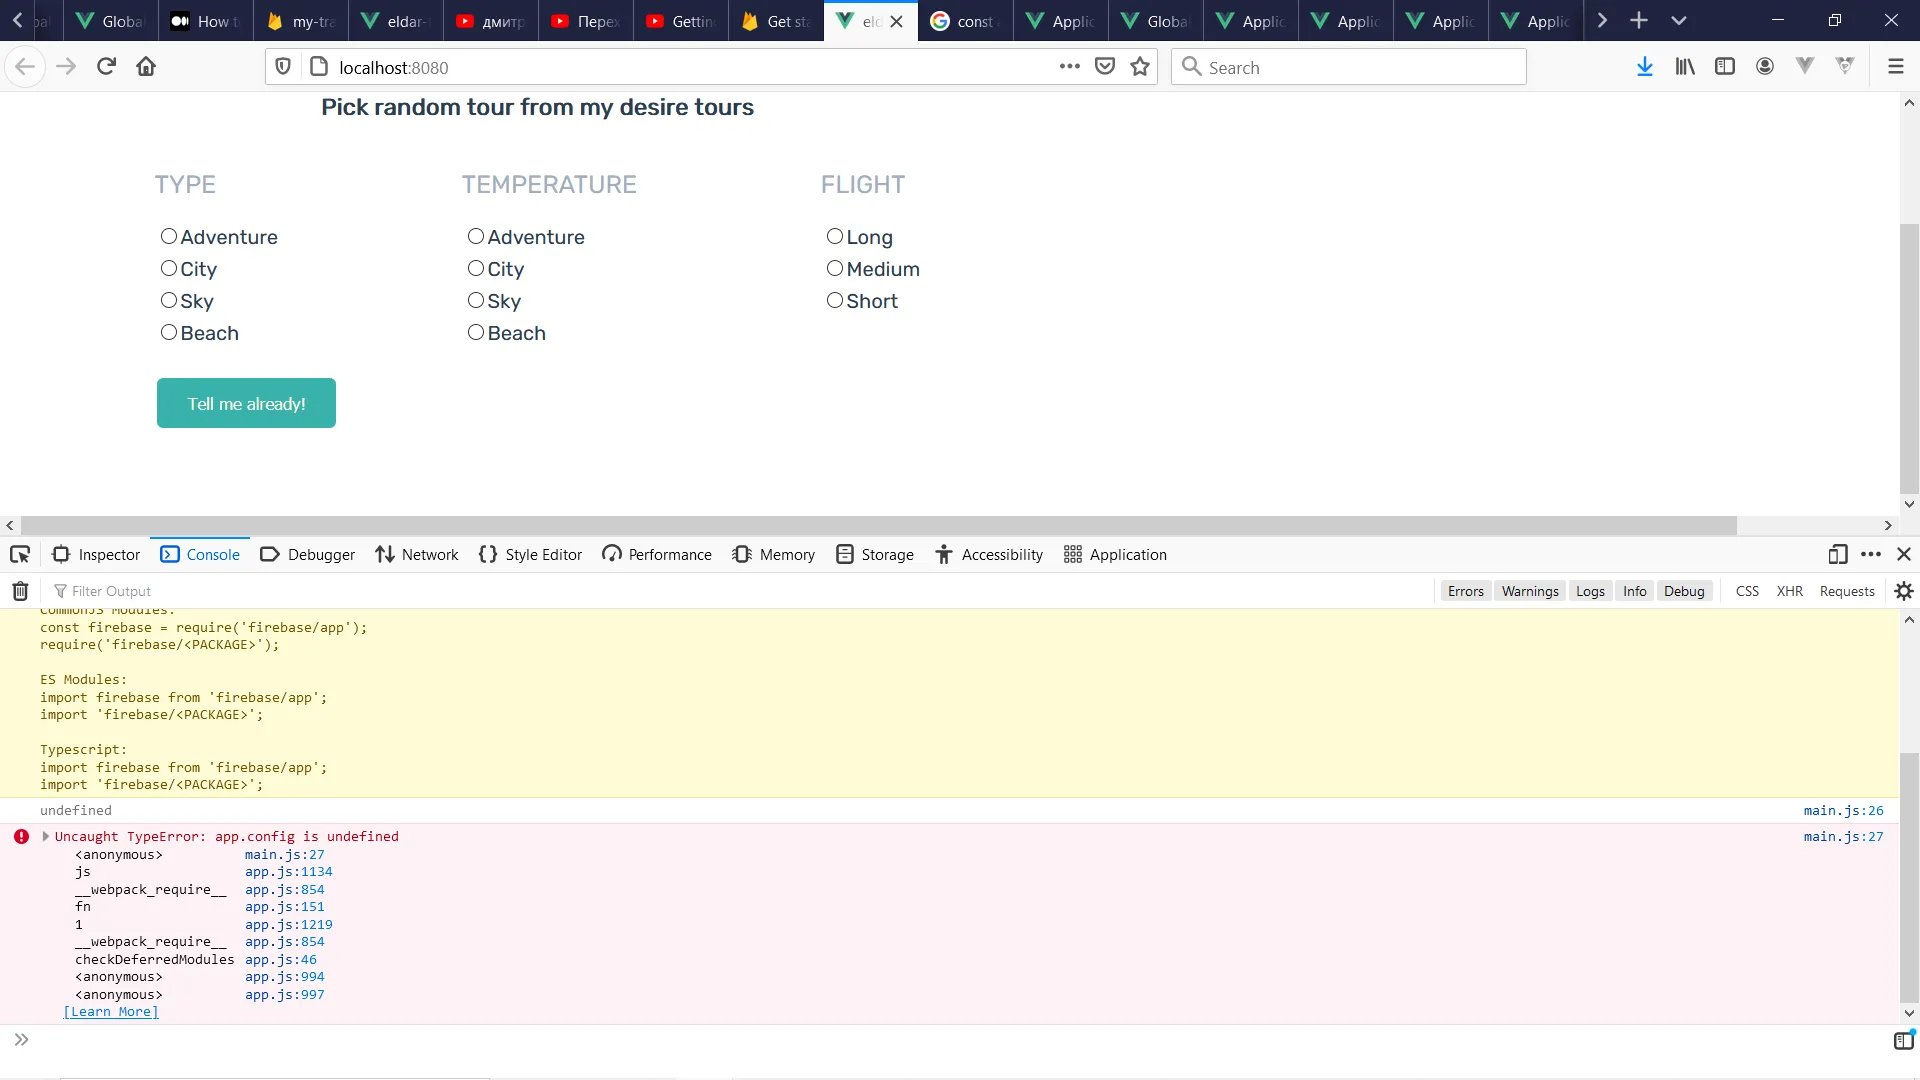Switch to the Network devtools tab

pyautogui.click(x=417, y=554)
